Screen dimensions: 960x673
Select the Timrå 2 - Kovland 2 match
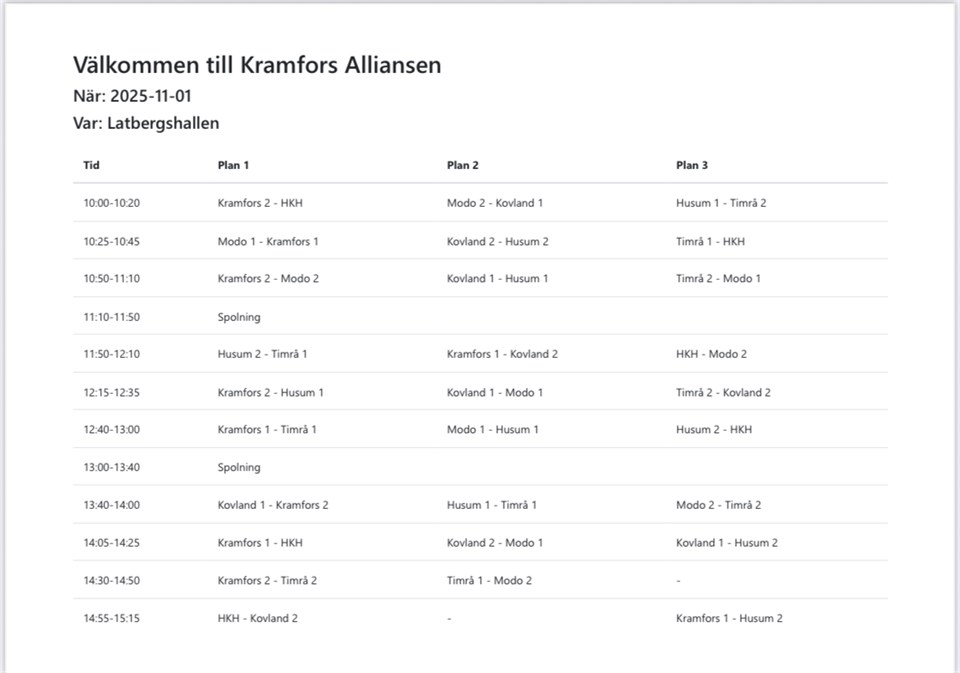pos(723,393)
